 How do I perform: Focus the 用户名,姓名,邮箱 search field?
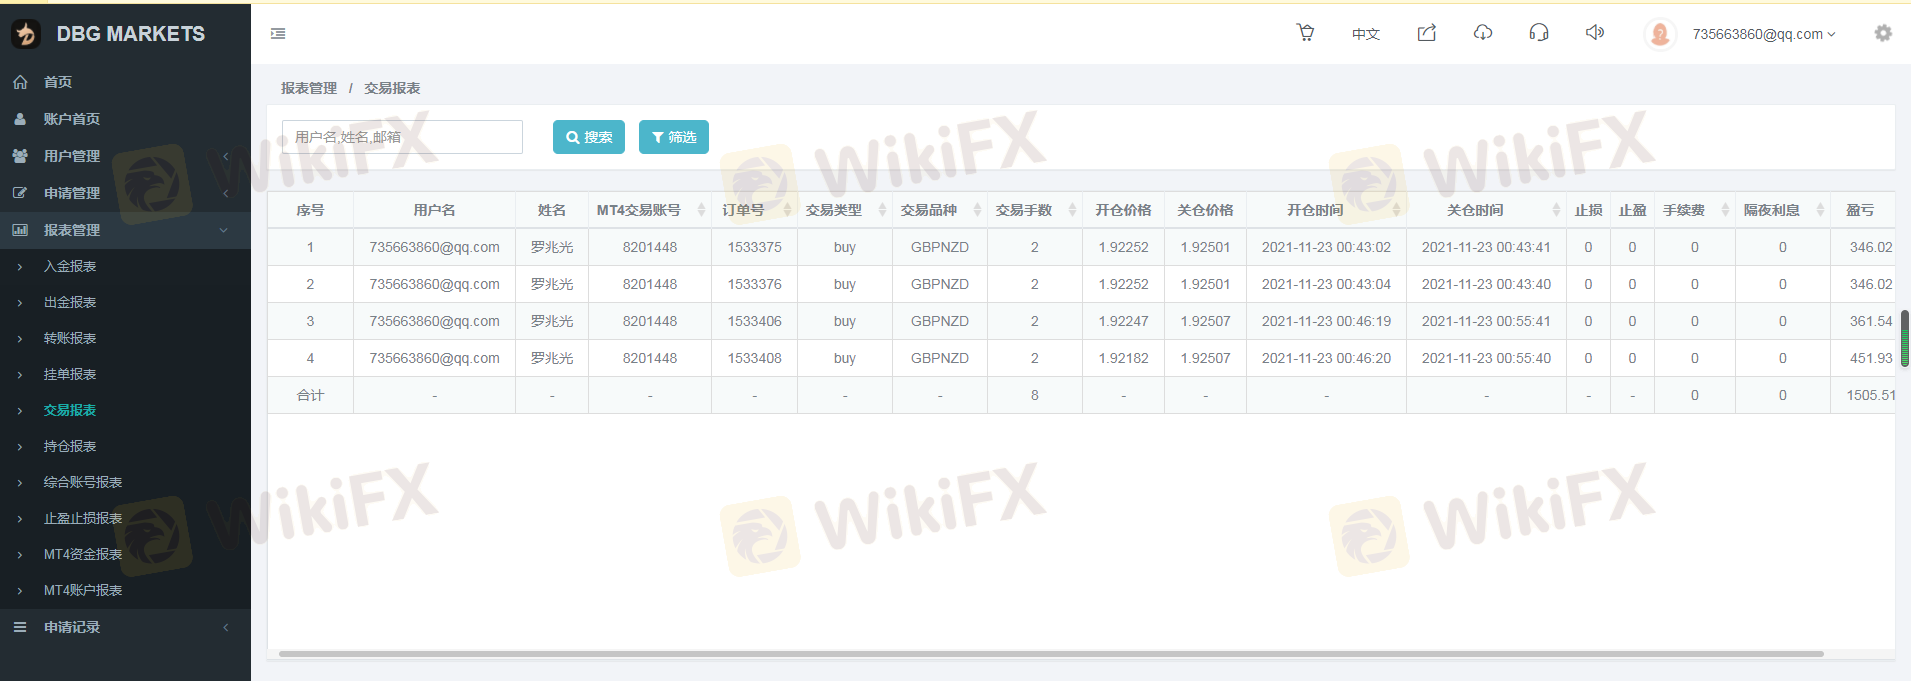(402, 137)
